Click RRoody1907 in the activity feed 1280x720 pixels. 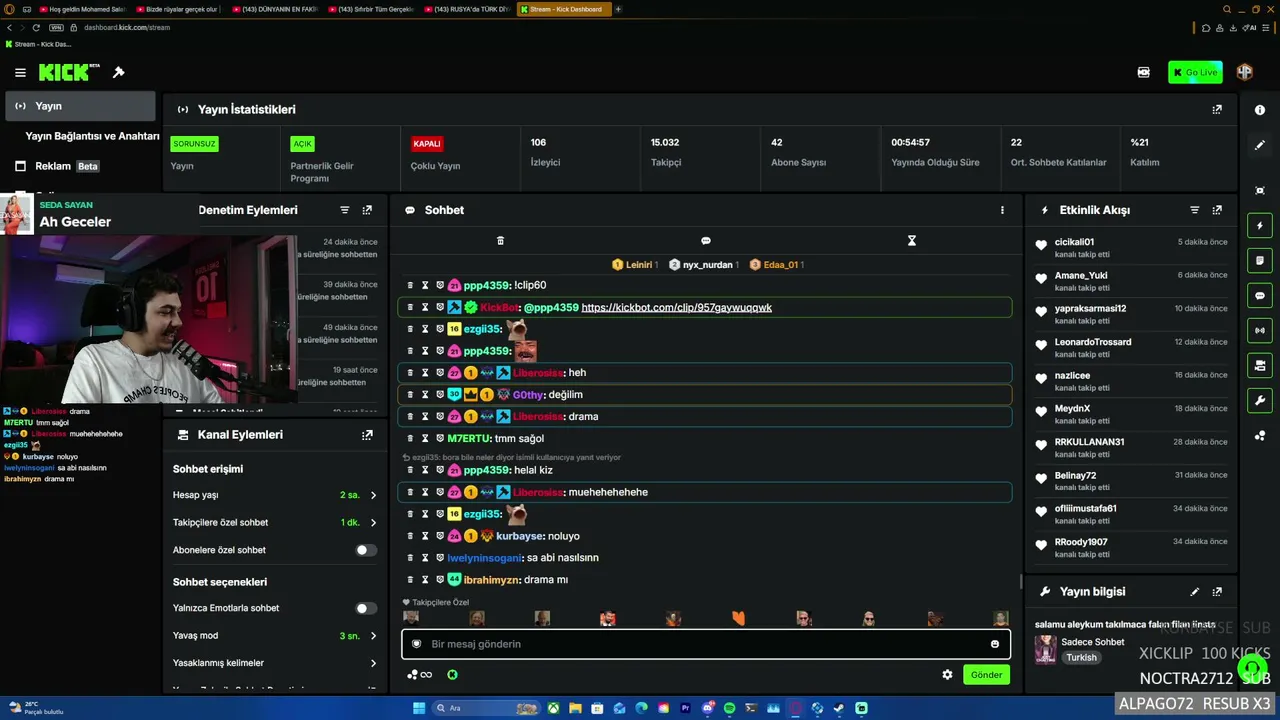(x=1081, y=542)
